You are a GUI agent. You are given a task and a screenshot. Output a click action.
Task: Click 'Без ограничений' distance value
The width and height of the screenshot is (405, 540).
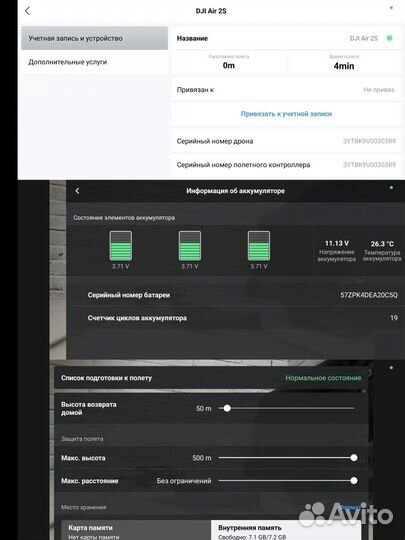[184, 481]
